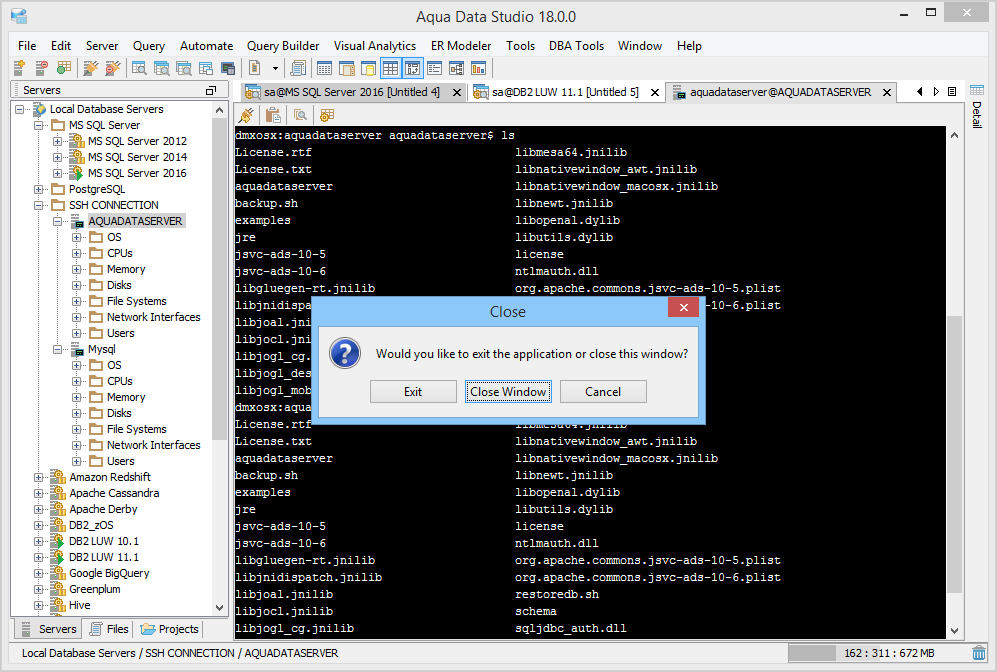Click the Close Window button
Image resolution: width=997 pixels, height=672 pixels.
pyautogui.click(x=508, y=392)
